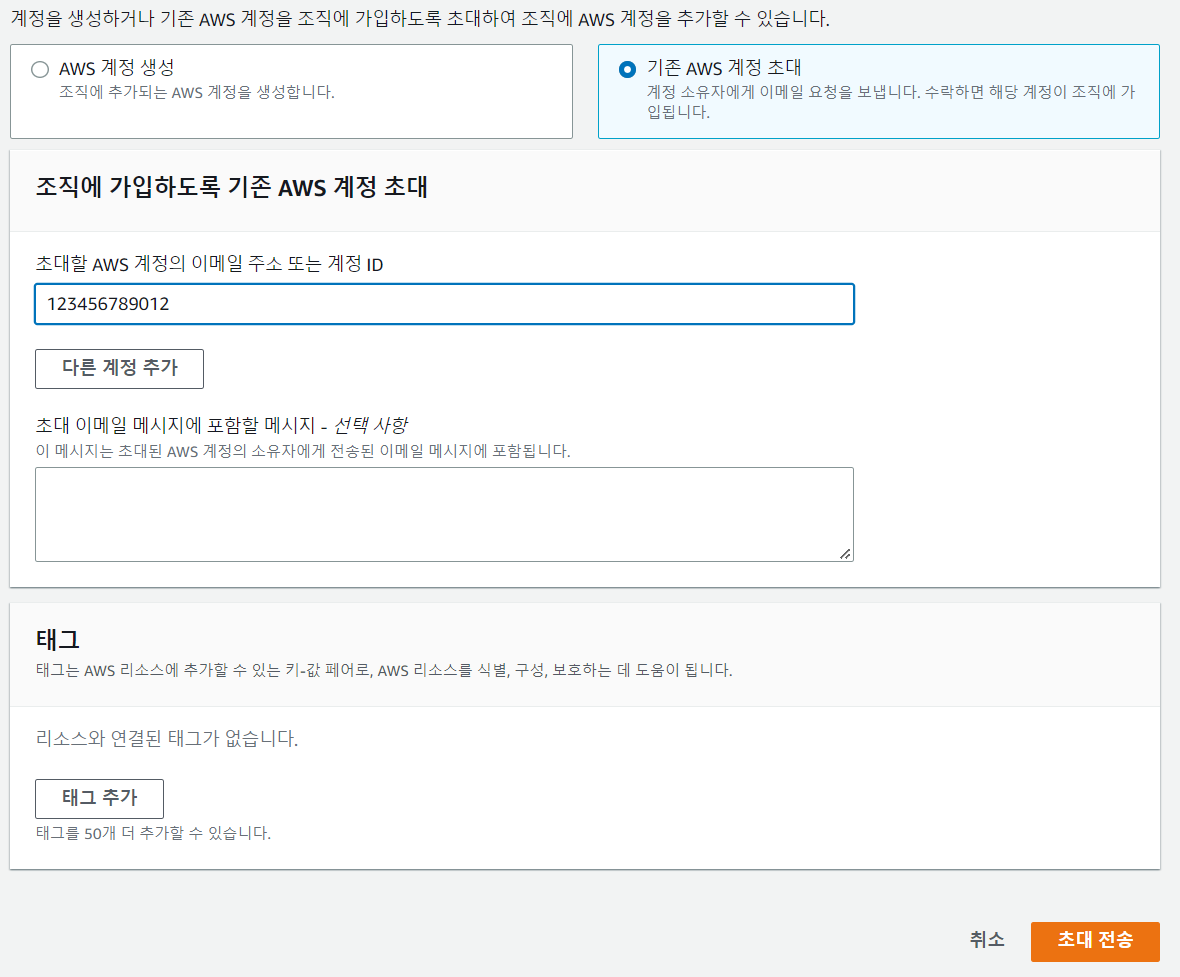Click the description '조직에 추가되는 AWS 계정을 생성합니다.'
This screenshot has height=977, width=1180.
(x=196, y=92)
